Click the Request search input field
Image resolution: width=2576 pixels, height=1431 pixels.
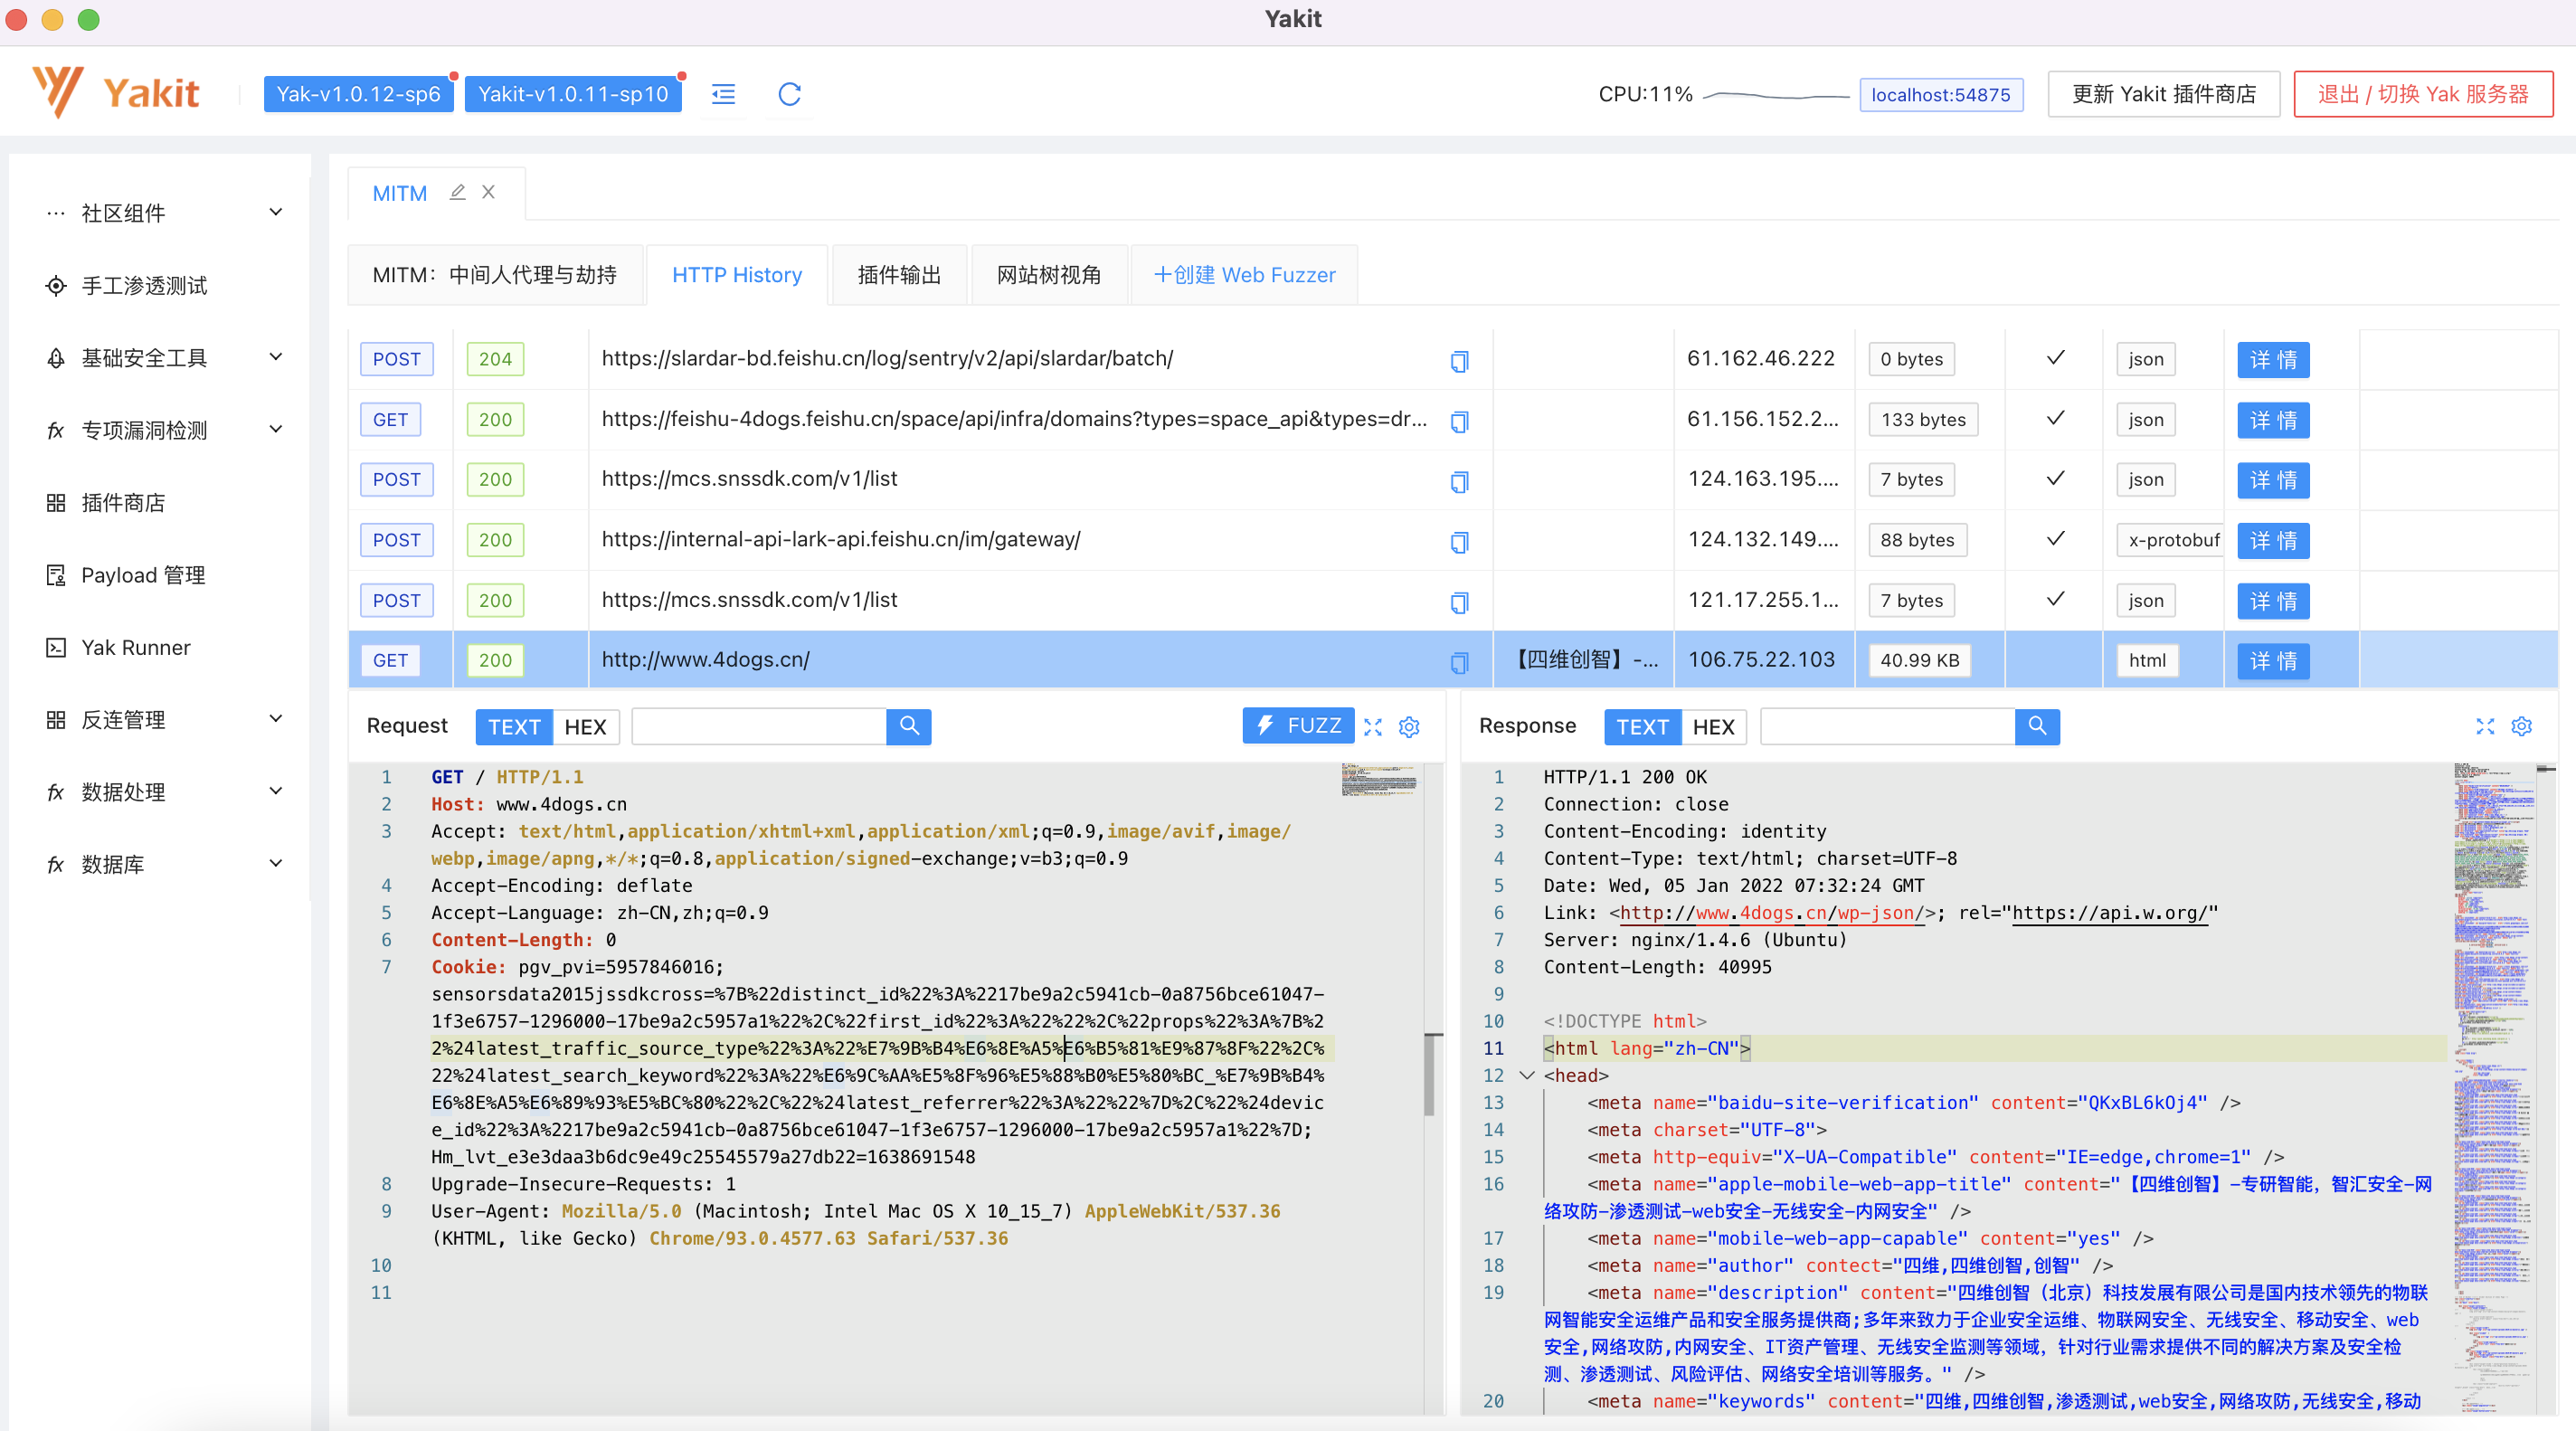[x=758, y=727]
